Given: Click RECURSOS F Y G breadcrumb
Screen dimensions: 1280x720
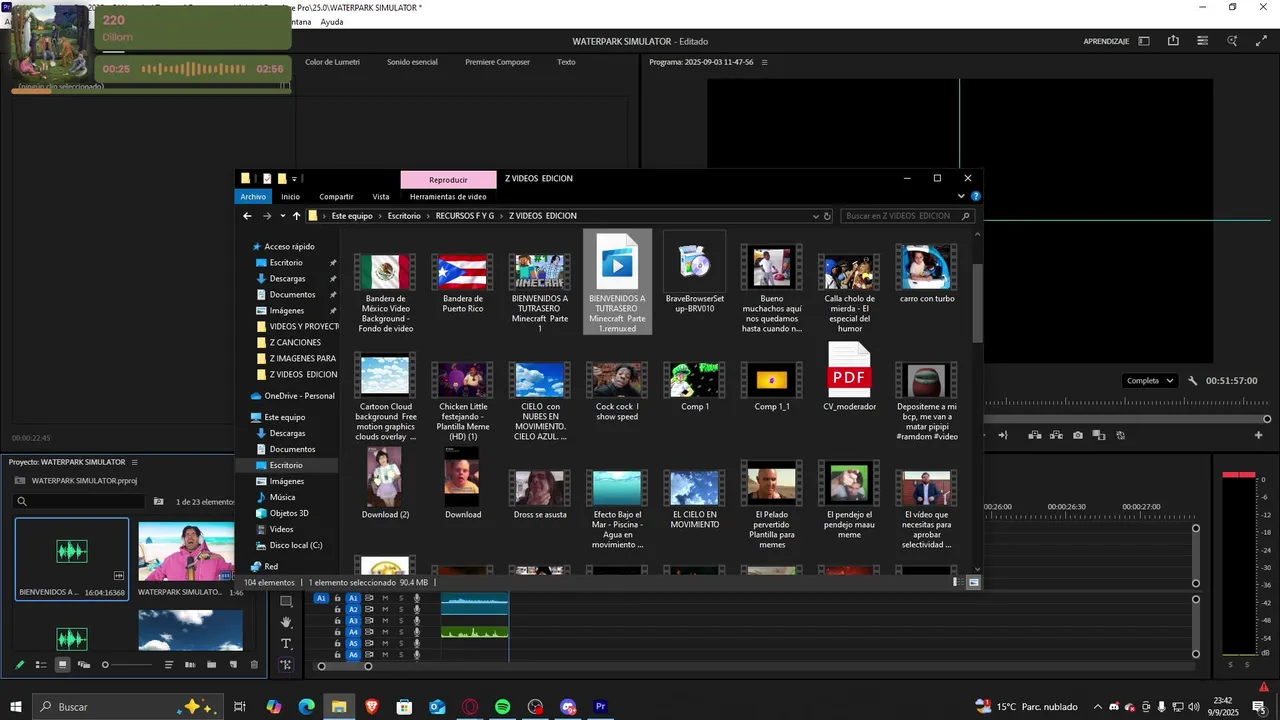Looking at the screenshot, I should [465, 216].
